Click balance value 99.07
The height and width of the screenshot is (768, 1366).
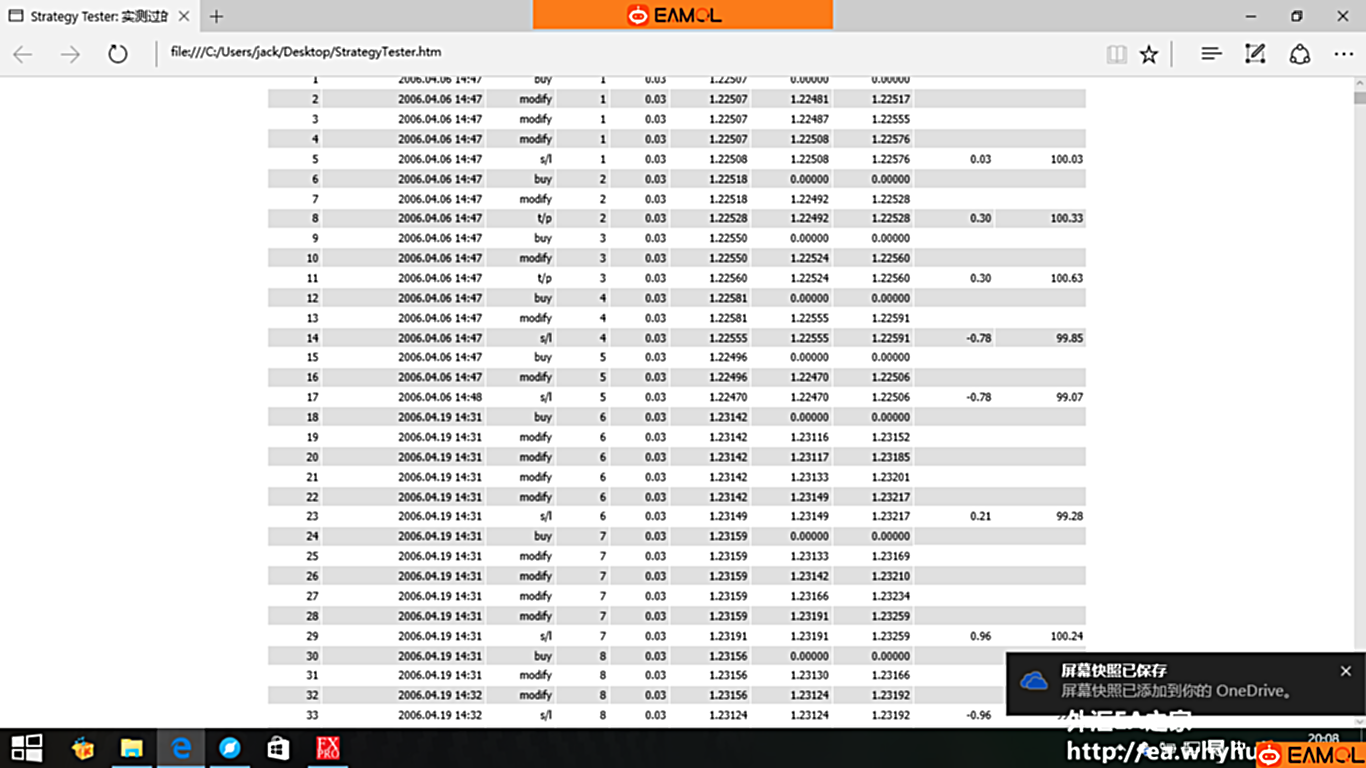pos(1070,397)
